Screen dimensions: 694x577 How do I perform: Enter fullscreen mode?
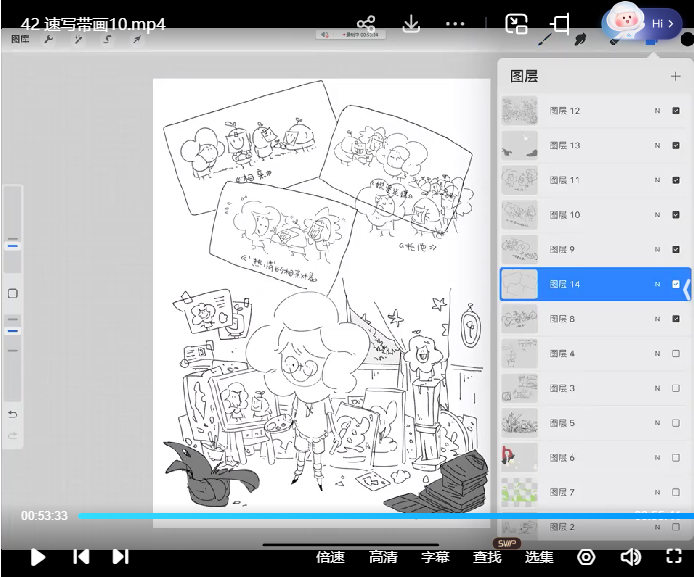pos(674,557)
